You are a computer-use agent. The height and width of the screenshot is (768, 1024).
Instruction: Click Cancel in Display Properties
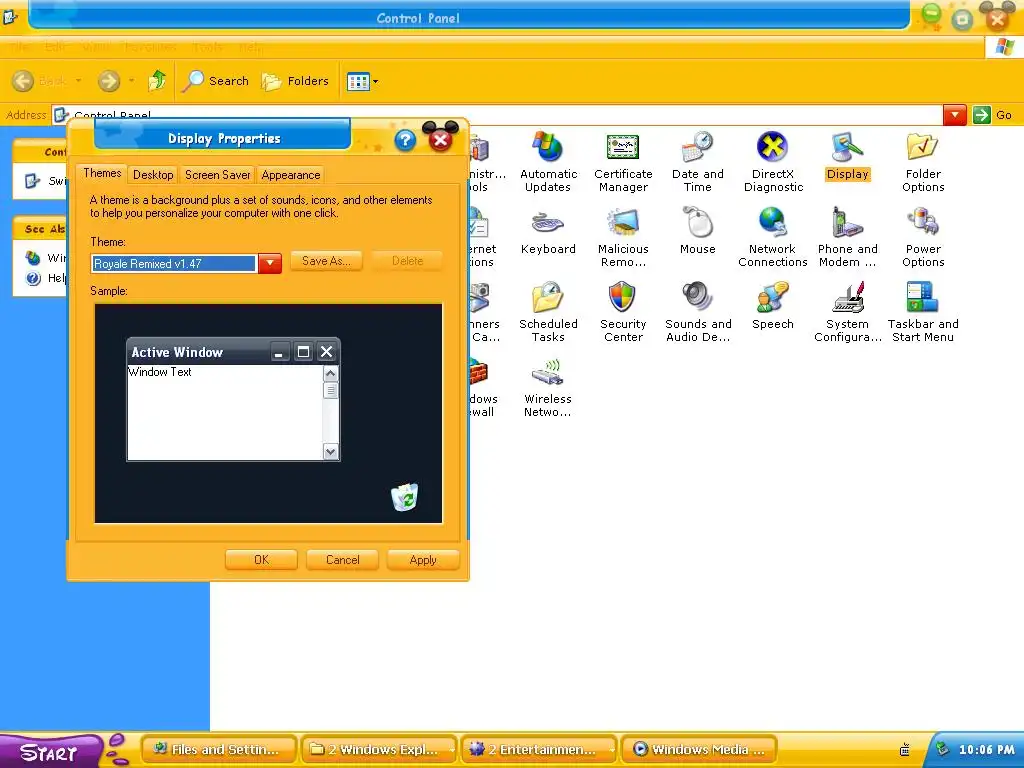(342, 560)
